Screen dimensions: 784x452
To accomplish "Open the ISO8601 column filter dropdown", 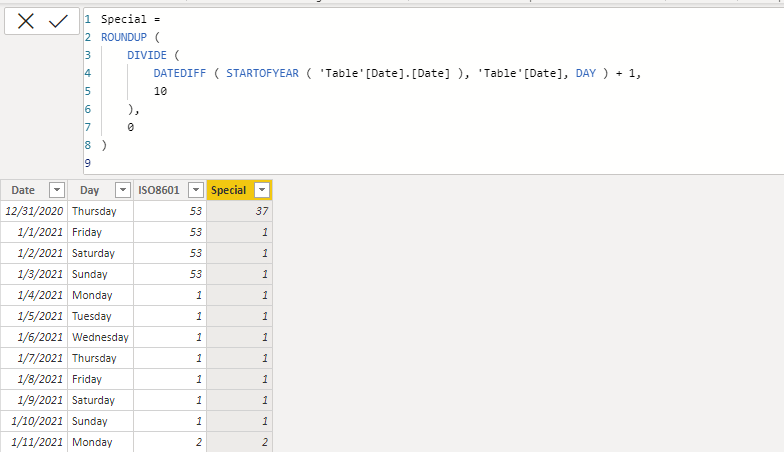I will 196,190.
